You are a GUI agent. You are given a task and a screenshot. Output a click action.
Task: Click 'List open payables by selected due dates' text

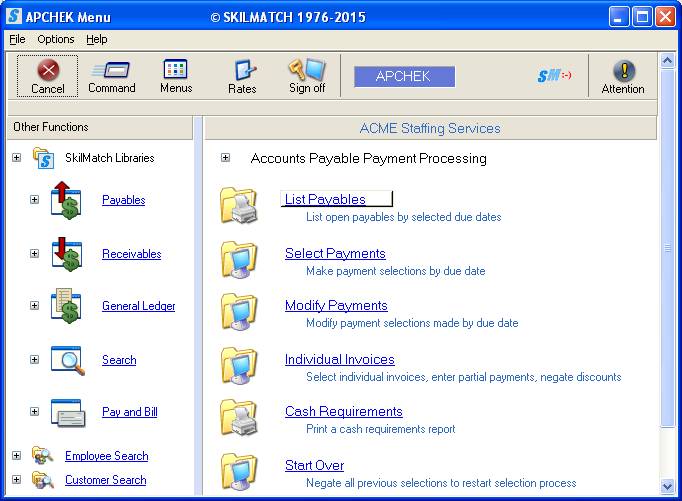404,217
